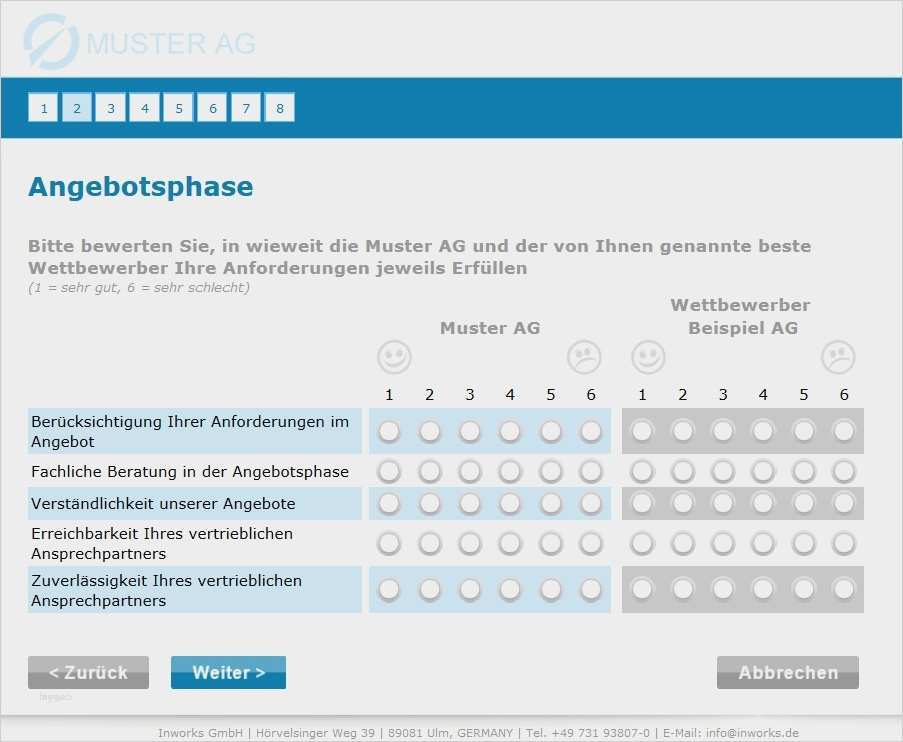The image size is (903, 742).
Task: Pick Wettbewerber rating 4 for Berücksichtigung Ihrer Anforderungen
Action: (x=763, y=431)
